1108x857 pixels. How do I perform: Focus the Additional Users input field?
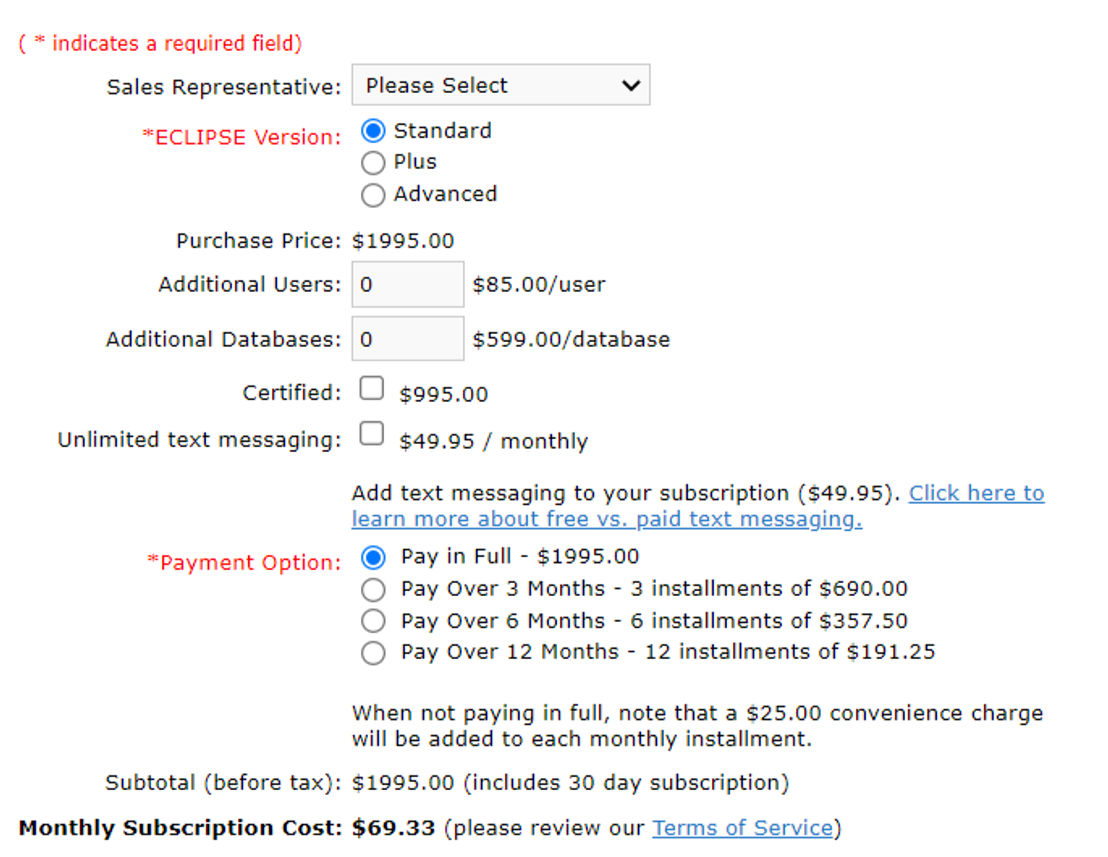(408, 284)
